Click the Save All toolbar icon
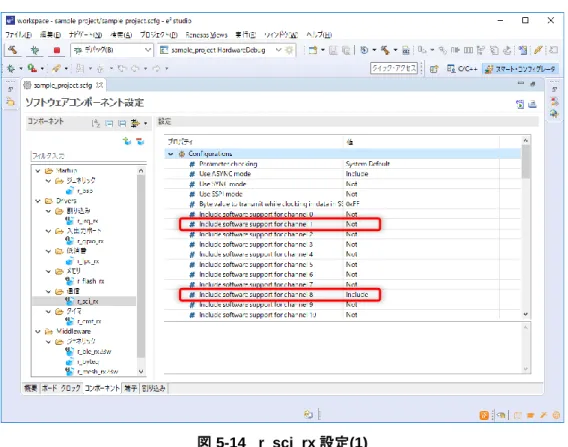 346,50
